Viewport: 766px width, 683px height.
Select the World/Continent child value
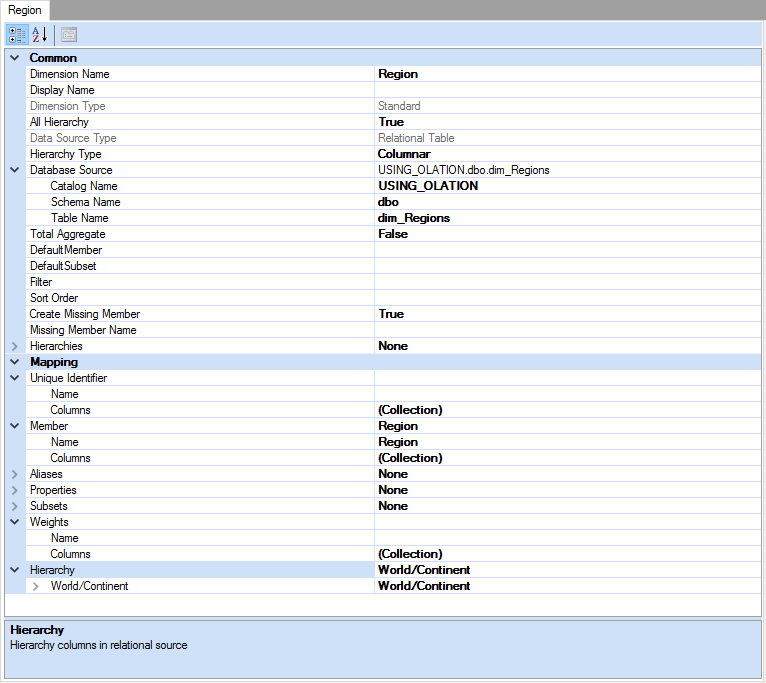coord(568,586)
